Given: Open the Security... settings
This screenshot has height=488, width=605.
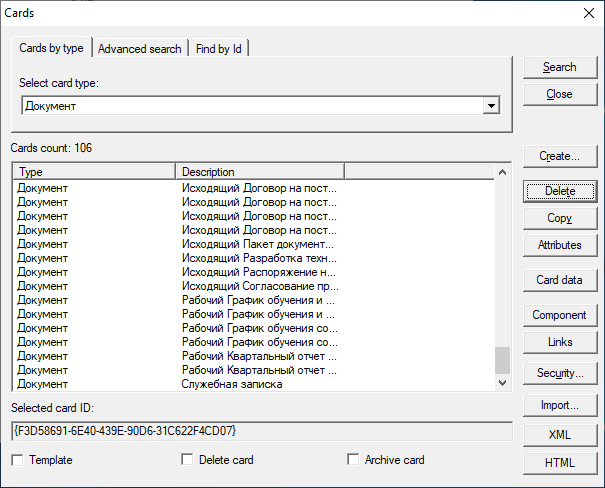Looking at the screenshot, I should [559, 373].
